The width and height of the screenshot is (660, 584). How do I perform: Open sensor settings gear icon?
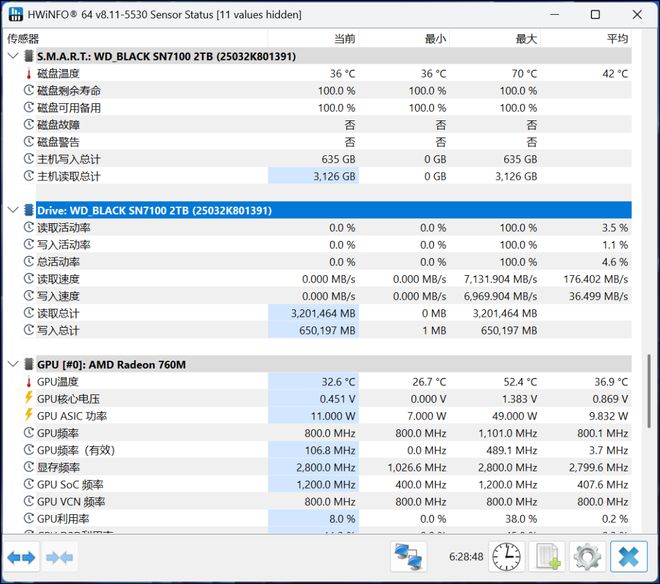(587, 556)
